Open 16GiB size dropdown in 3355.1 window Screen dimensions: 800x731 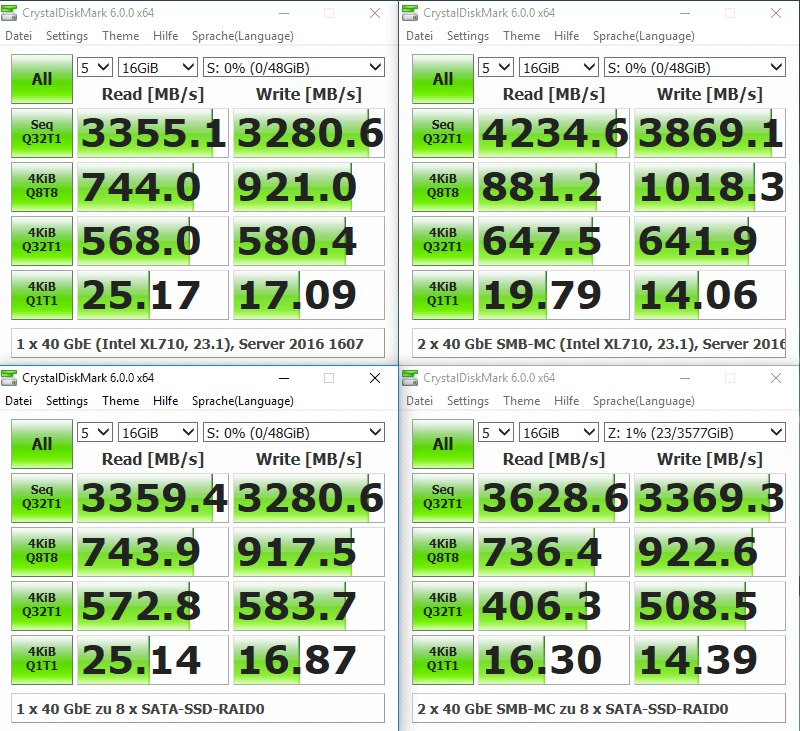click(x=158, y=67)
